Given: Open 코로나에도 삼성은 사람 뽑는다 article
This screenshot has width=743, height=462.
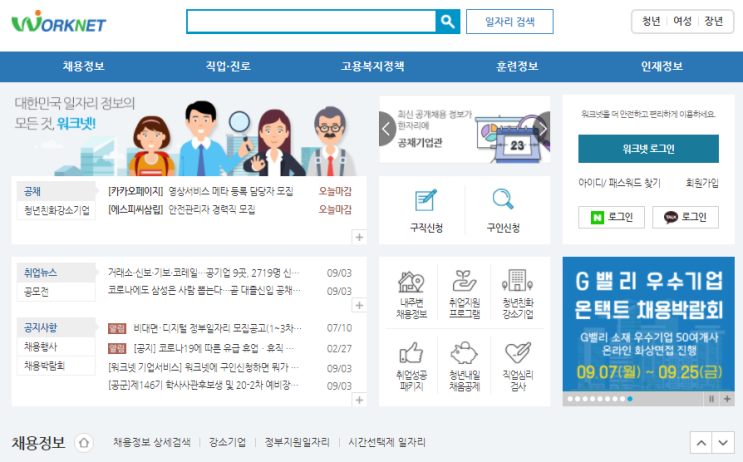Looking at the screenshot, I should [204, 290].
